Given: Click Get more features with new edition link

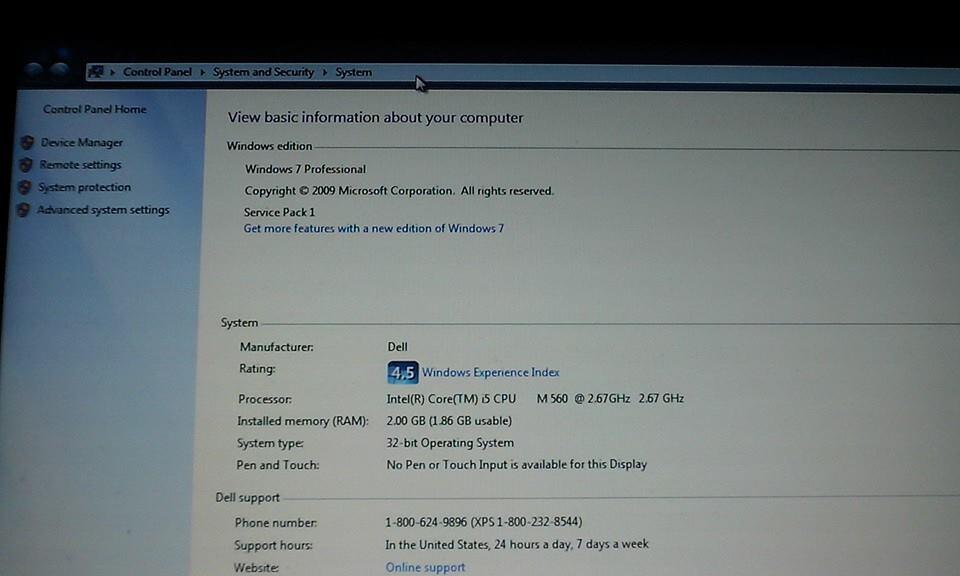Looking at the screenshot, I should click(x=373, y=228).
